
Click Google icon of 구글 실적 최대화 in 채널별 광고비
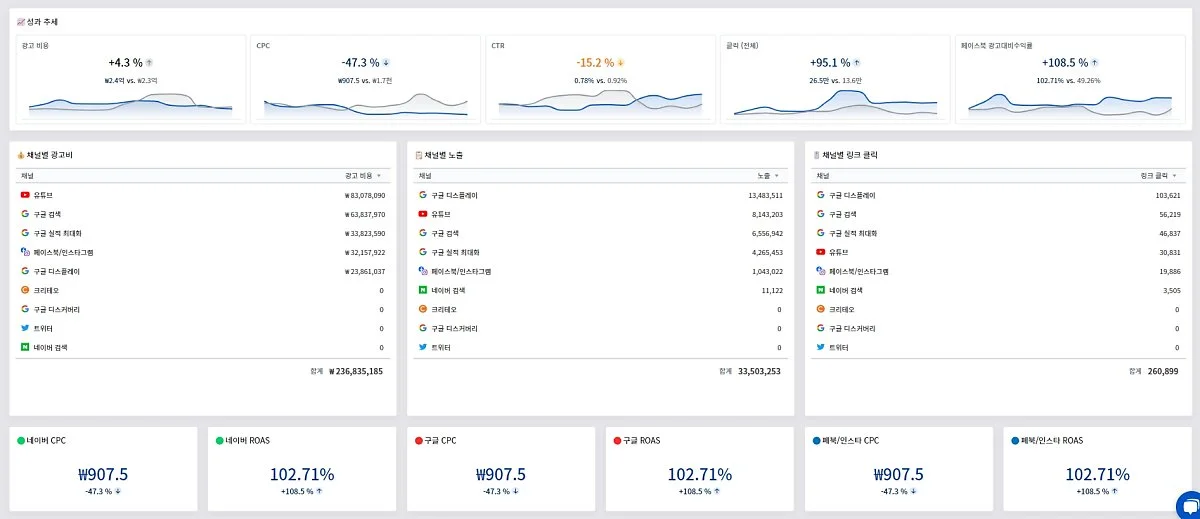[25, 233]
